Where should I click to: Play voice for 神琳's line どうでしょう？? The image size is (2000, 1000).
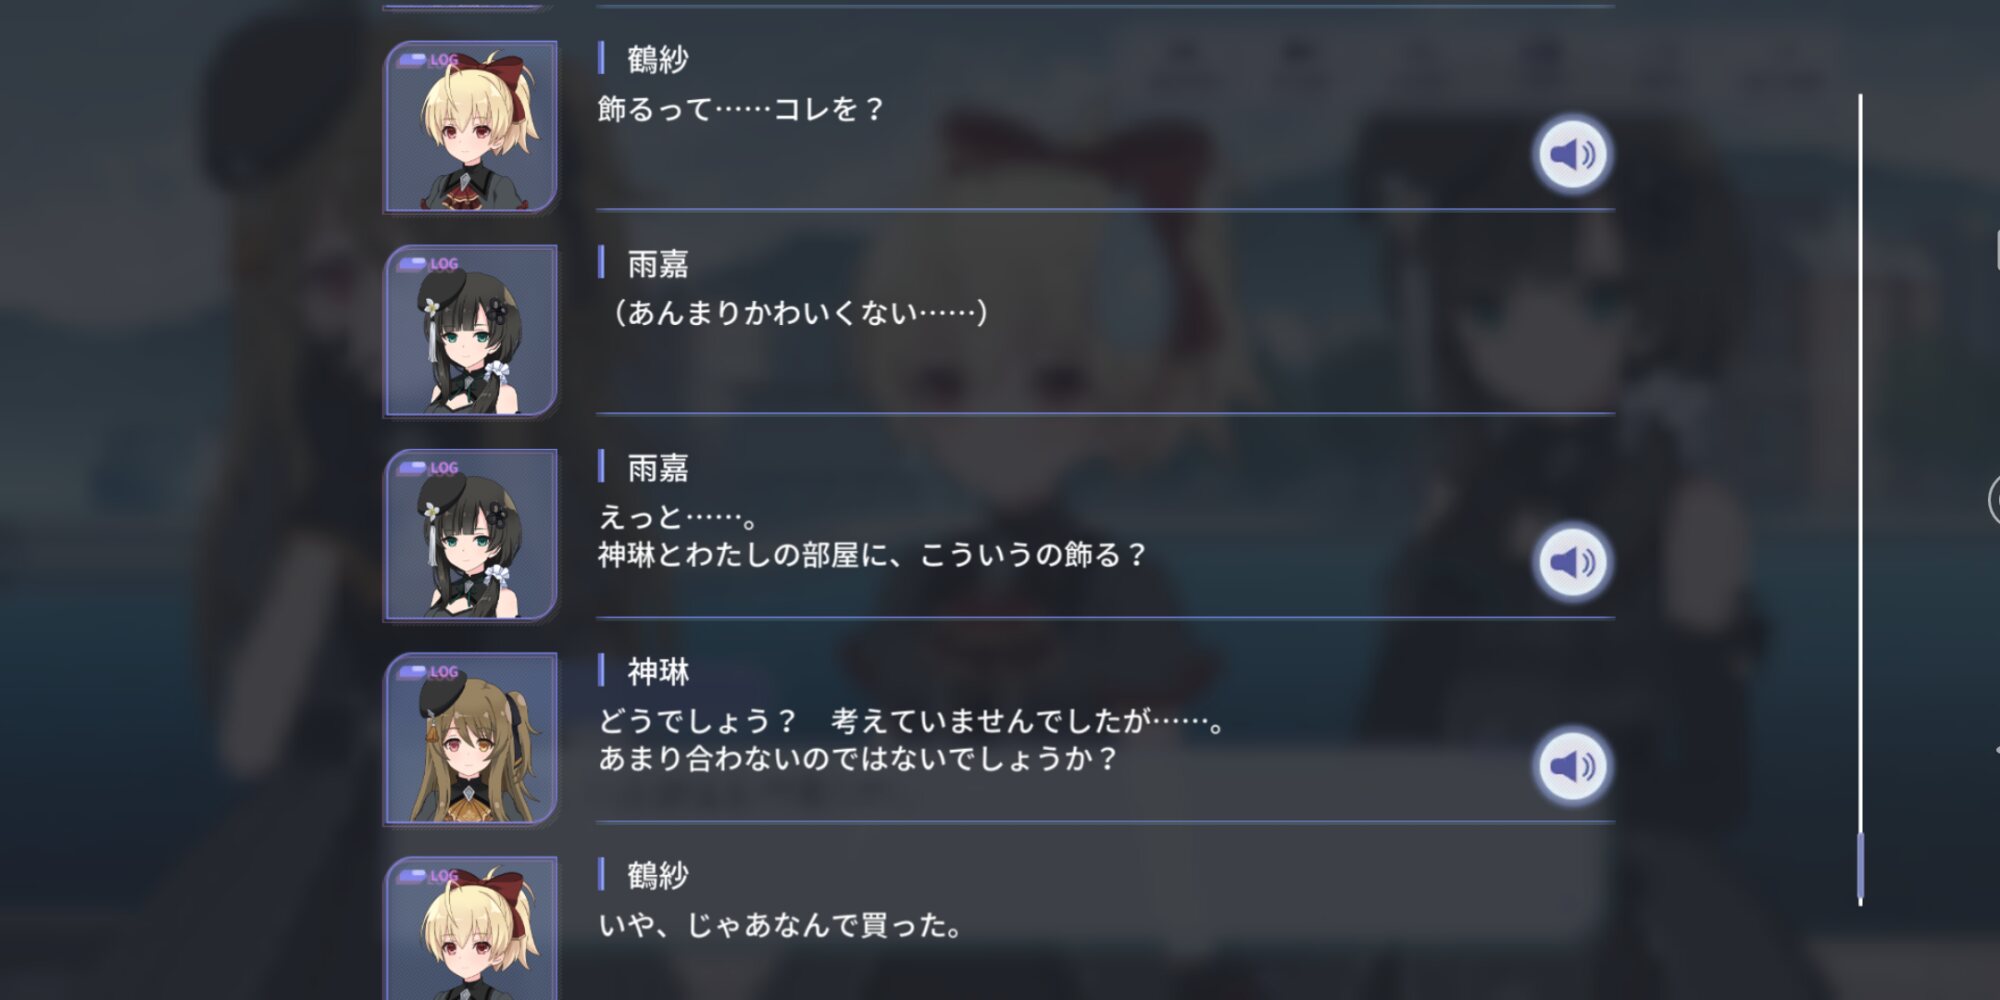(x=1572, y=766)
